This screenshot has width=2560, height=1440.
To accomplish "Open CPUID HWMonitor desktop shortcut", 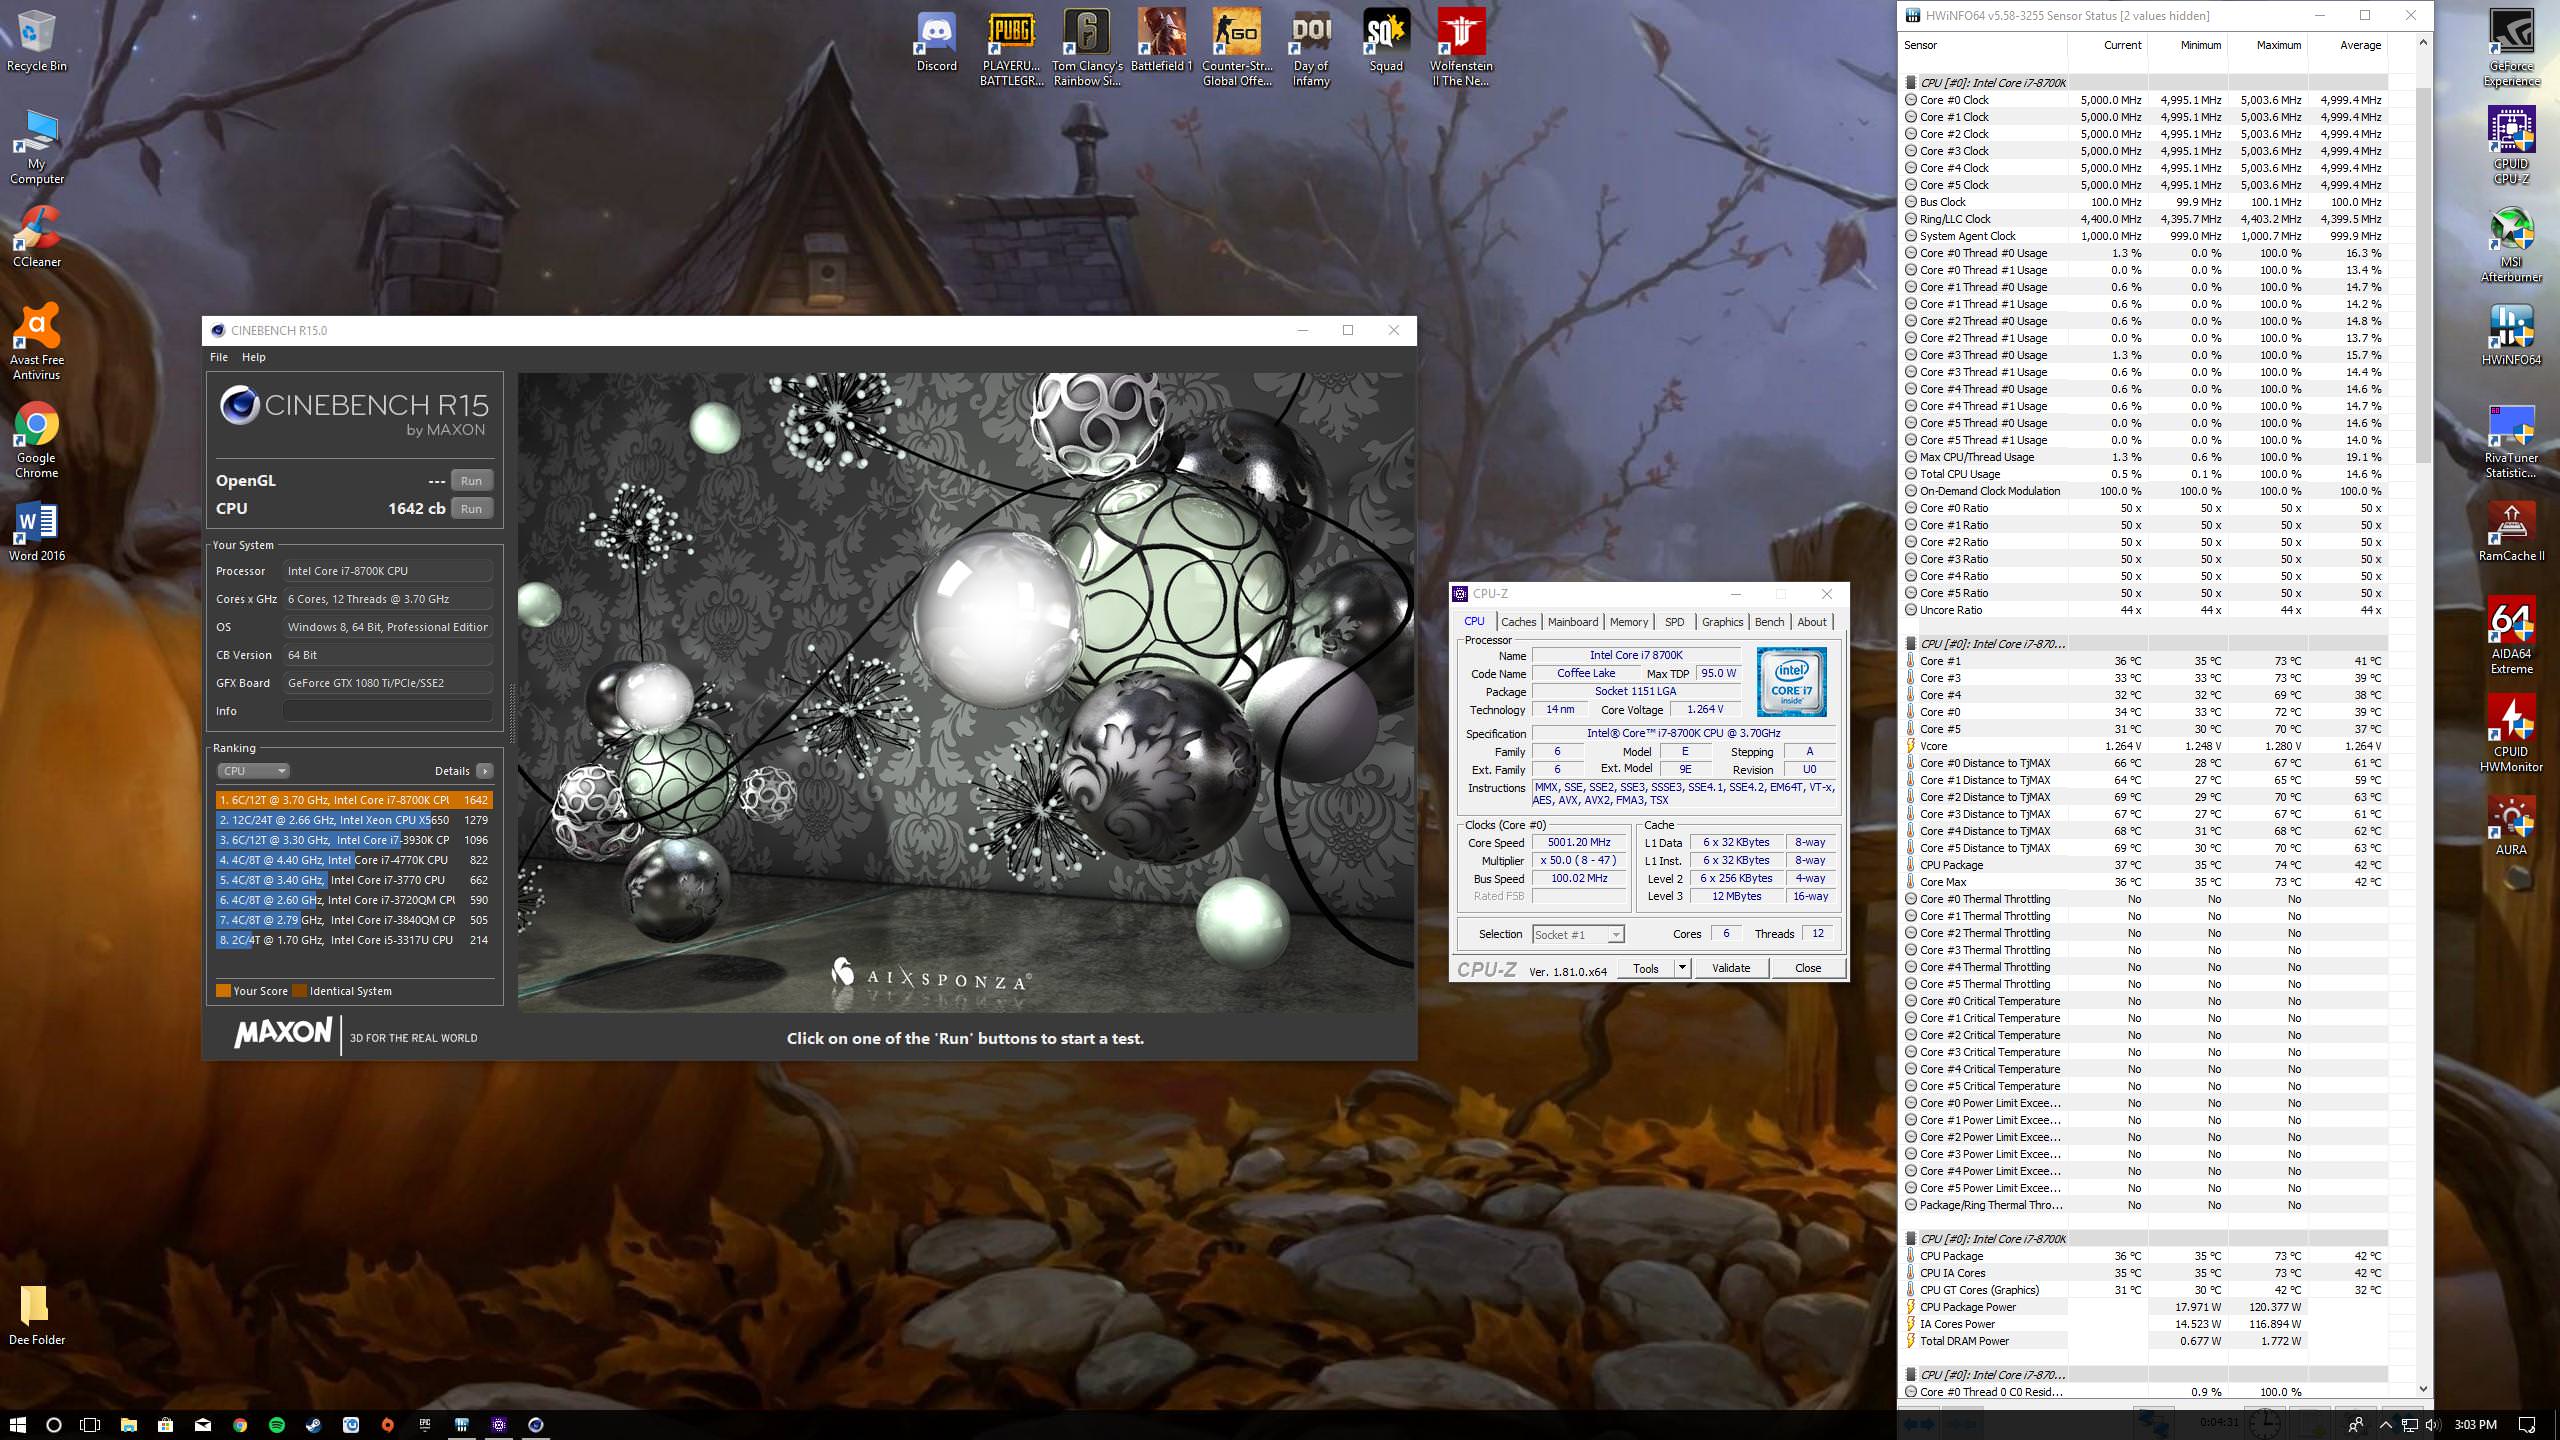I will tap(2511, 734).
